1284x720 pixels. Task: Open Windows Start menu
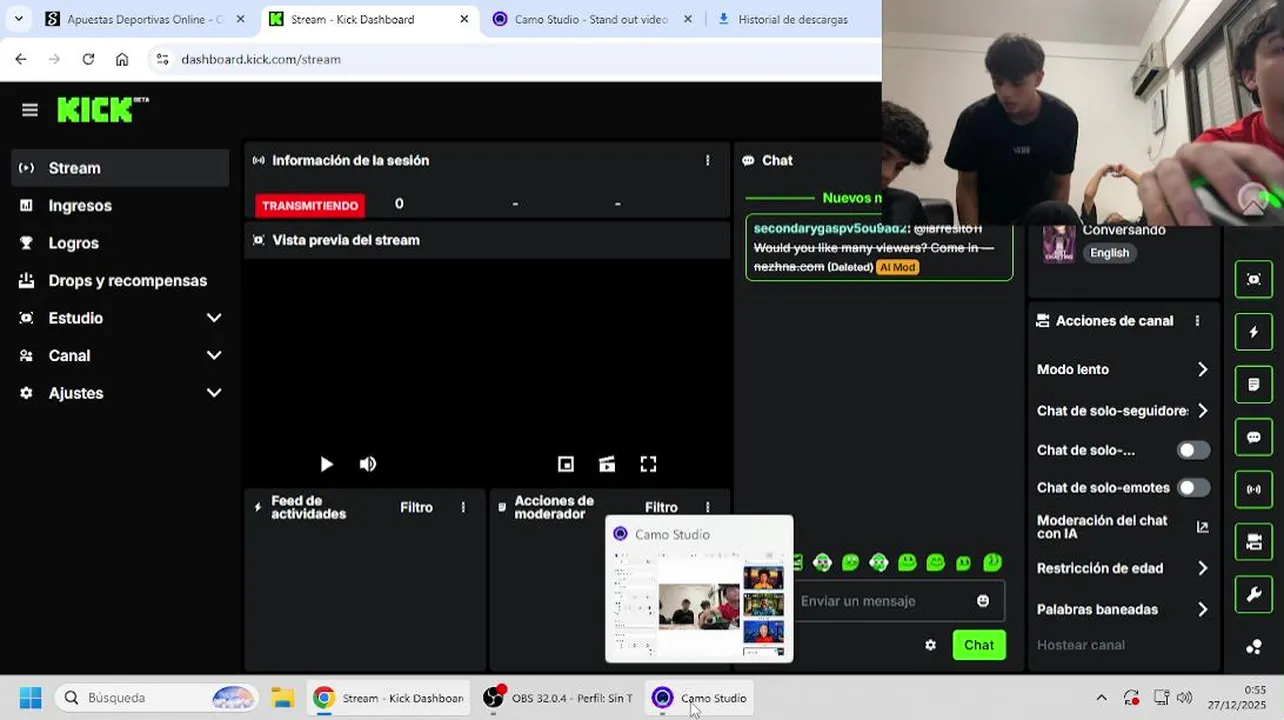(30, 698)
